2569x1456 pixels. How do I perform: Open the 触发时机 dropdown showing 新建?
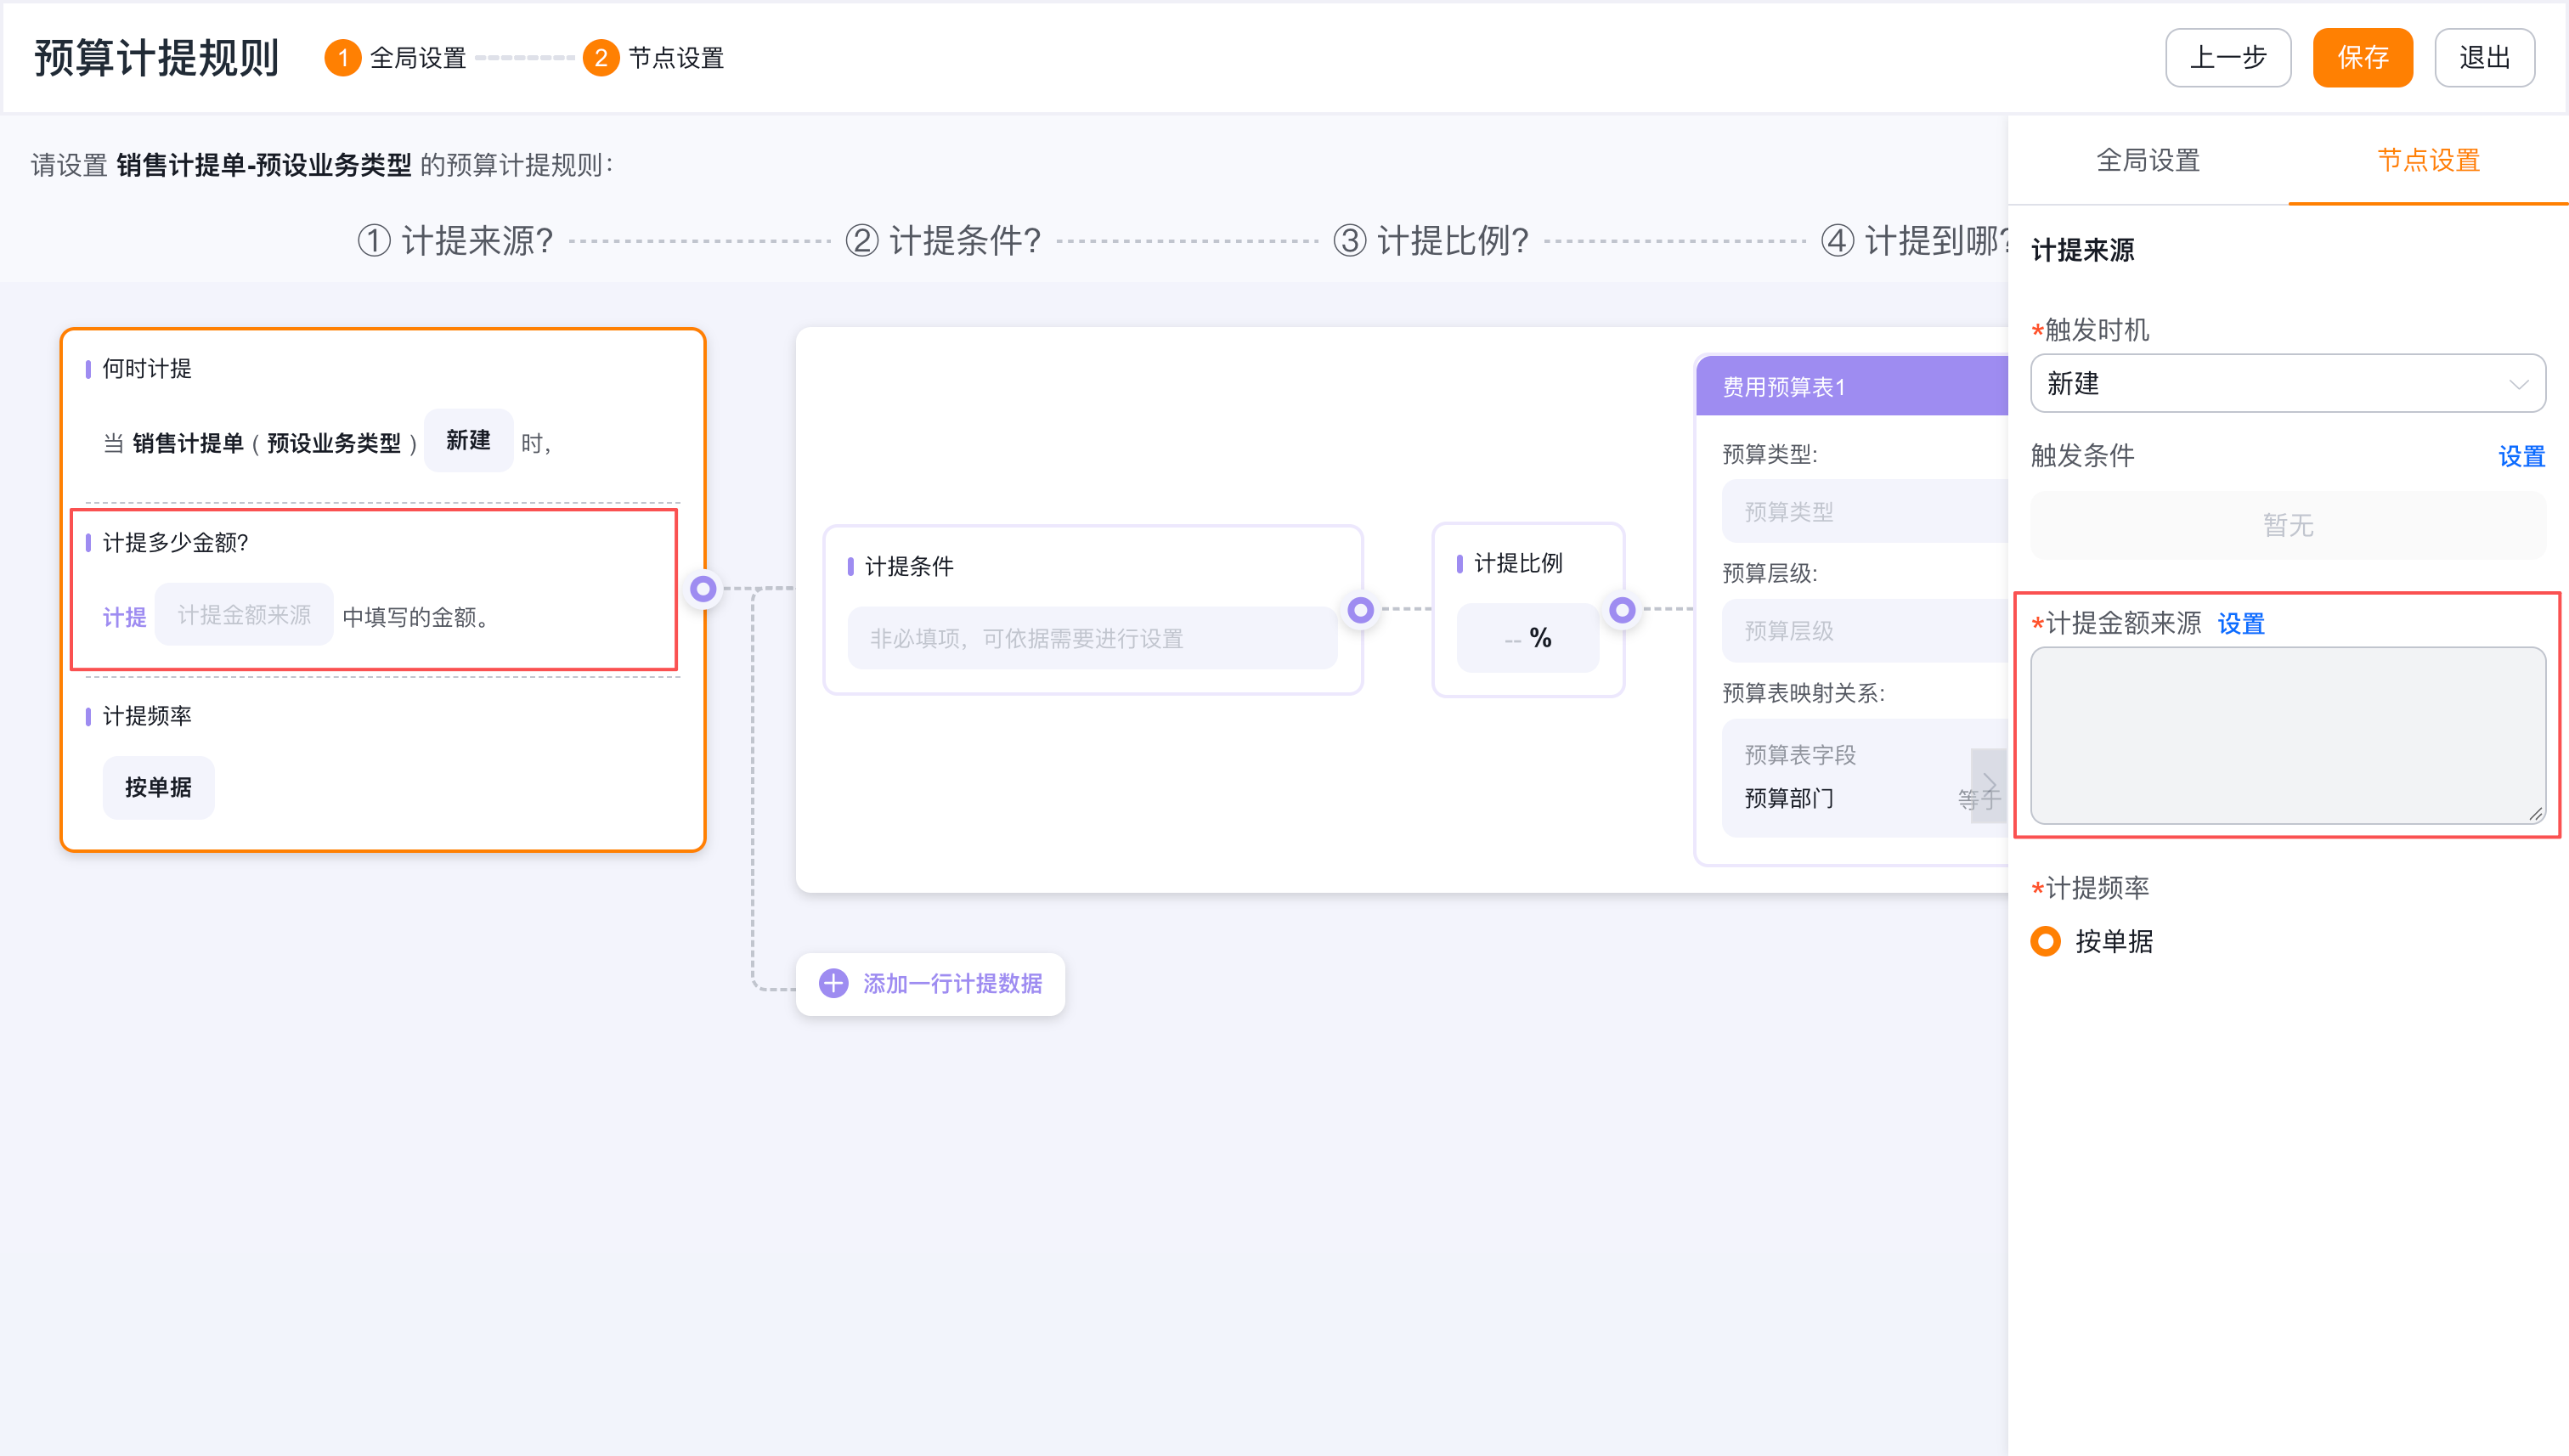(2287, 383)
